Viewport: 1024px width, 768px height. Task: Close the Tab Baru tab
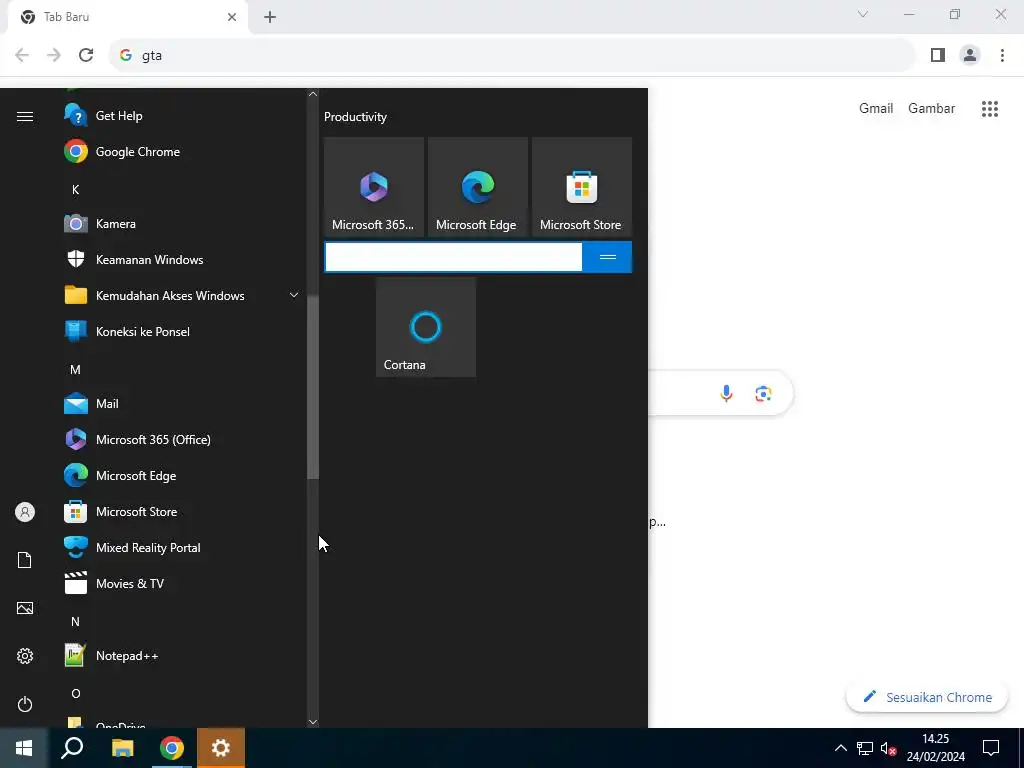click(232, 17)
